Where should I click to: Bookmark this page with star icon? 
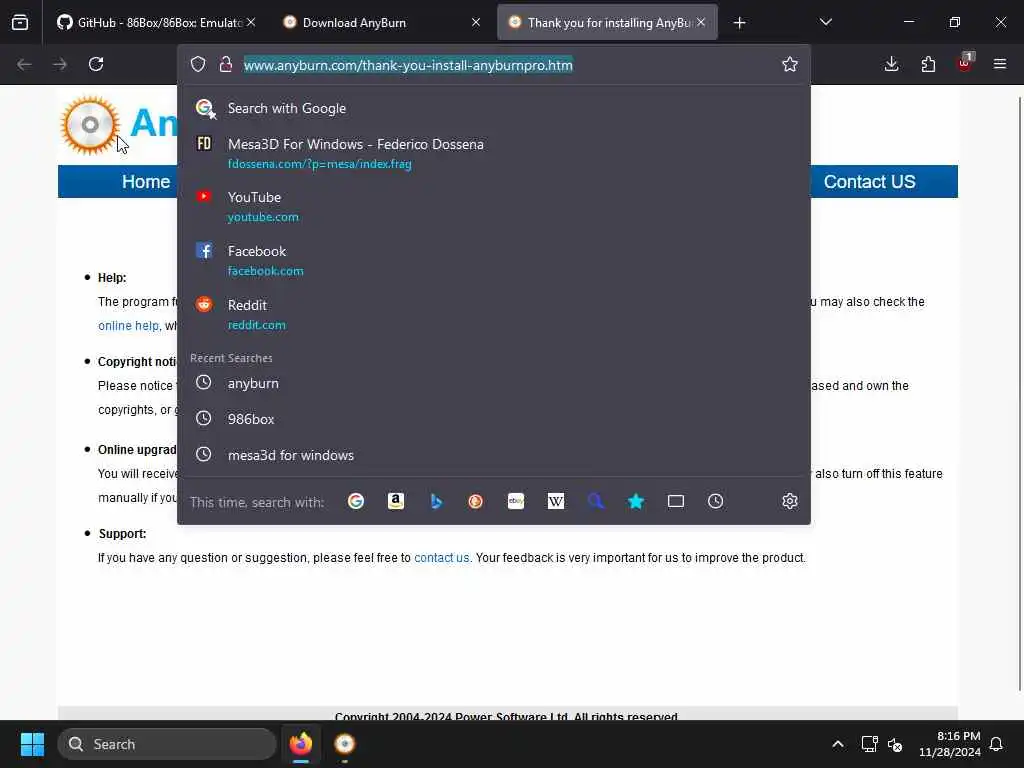(x=790, y=64)
